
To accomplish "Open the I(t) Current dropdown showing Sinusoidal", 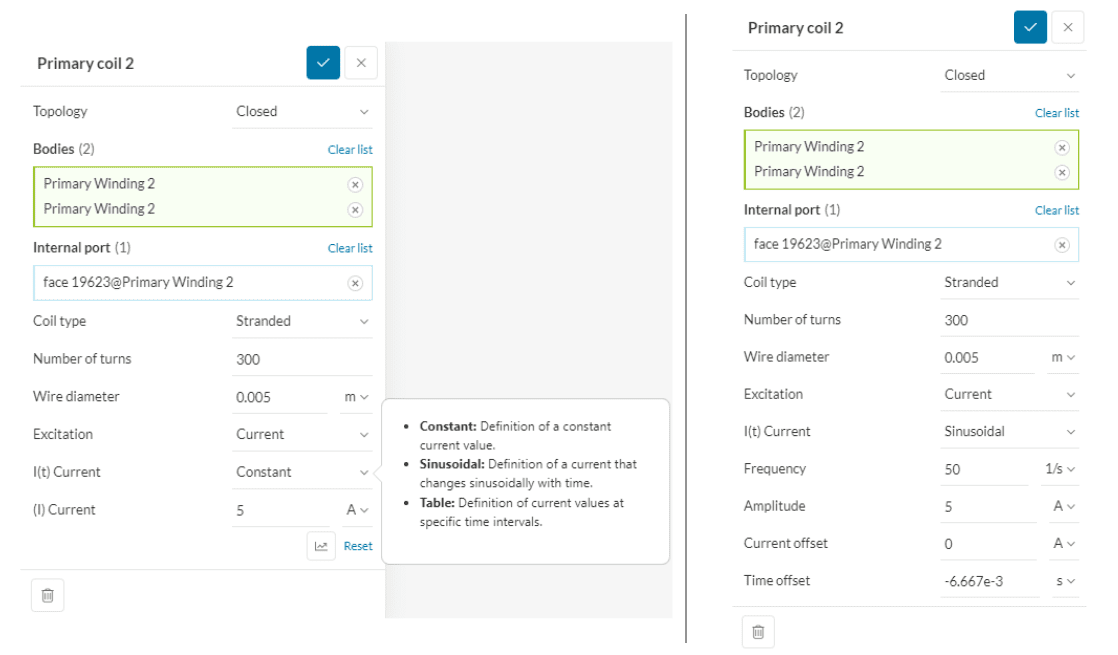I will coord(1009,432).
